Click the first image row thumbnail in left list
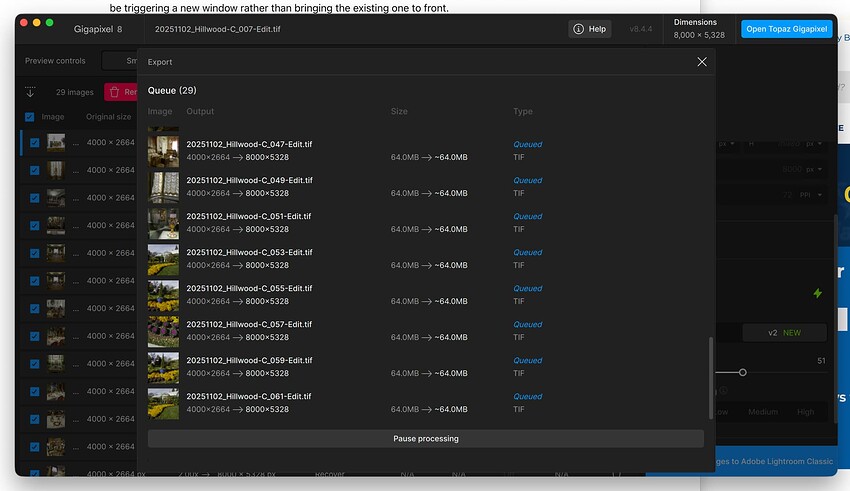850x491 pixels. point(56,143)
